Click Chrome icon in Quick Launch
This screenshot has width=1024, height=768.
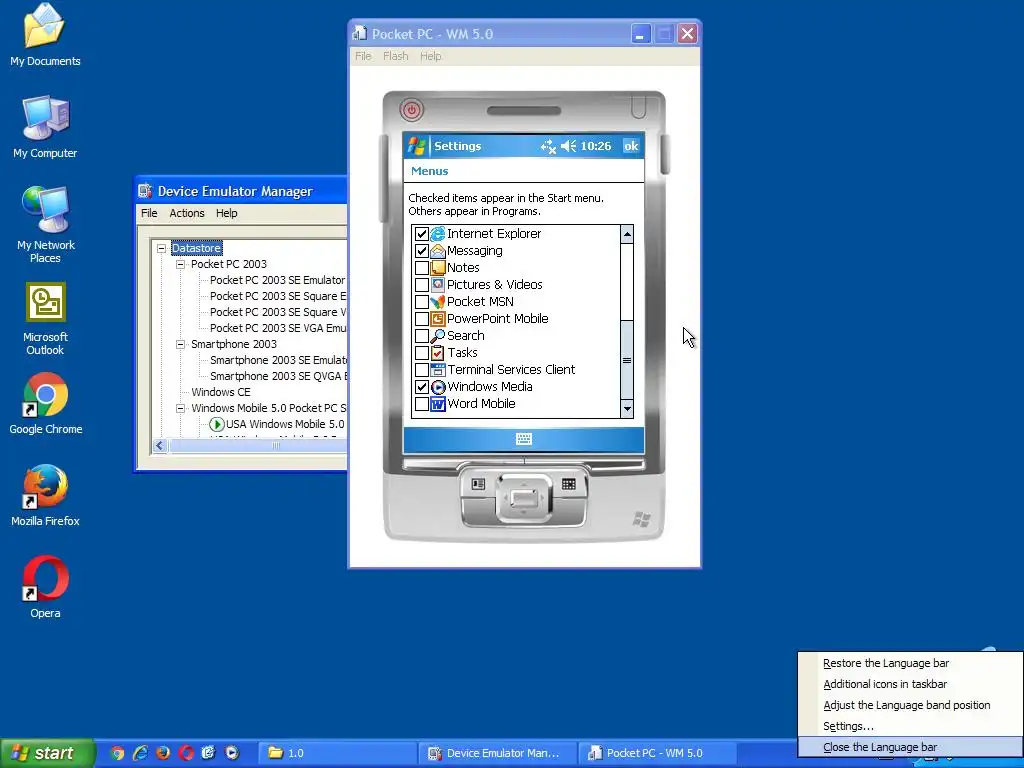(x=118, y=753)
